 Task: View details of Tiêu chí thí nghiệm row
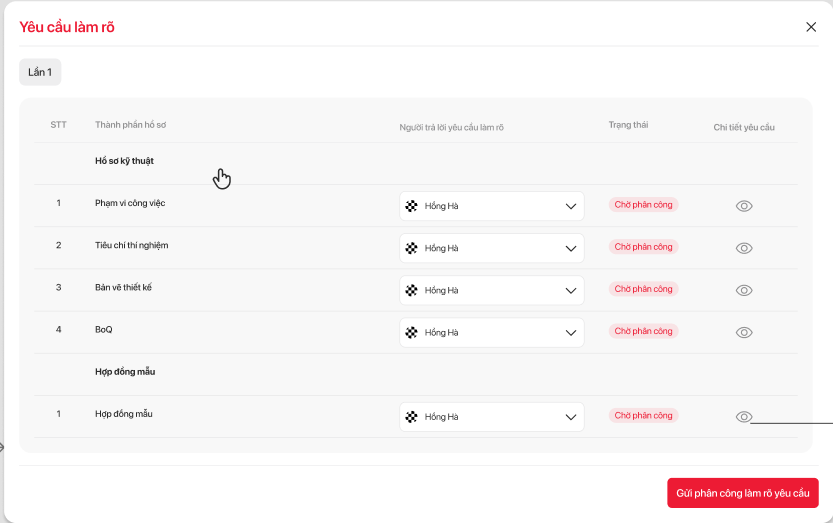coord(744,248)
